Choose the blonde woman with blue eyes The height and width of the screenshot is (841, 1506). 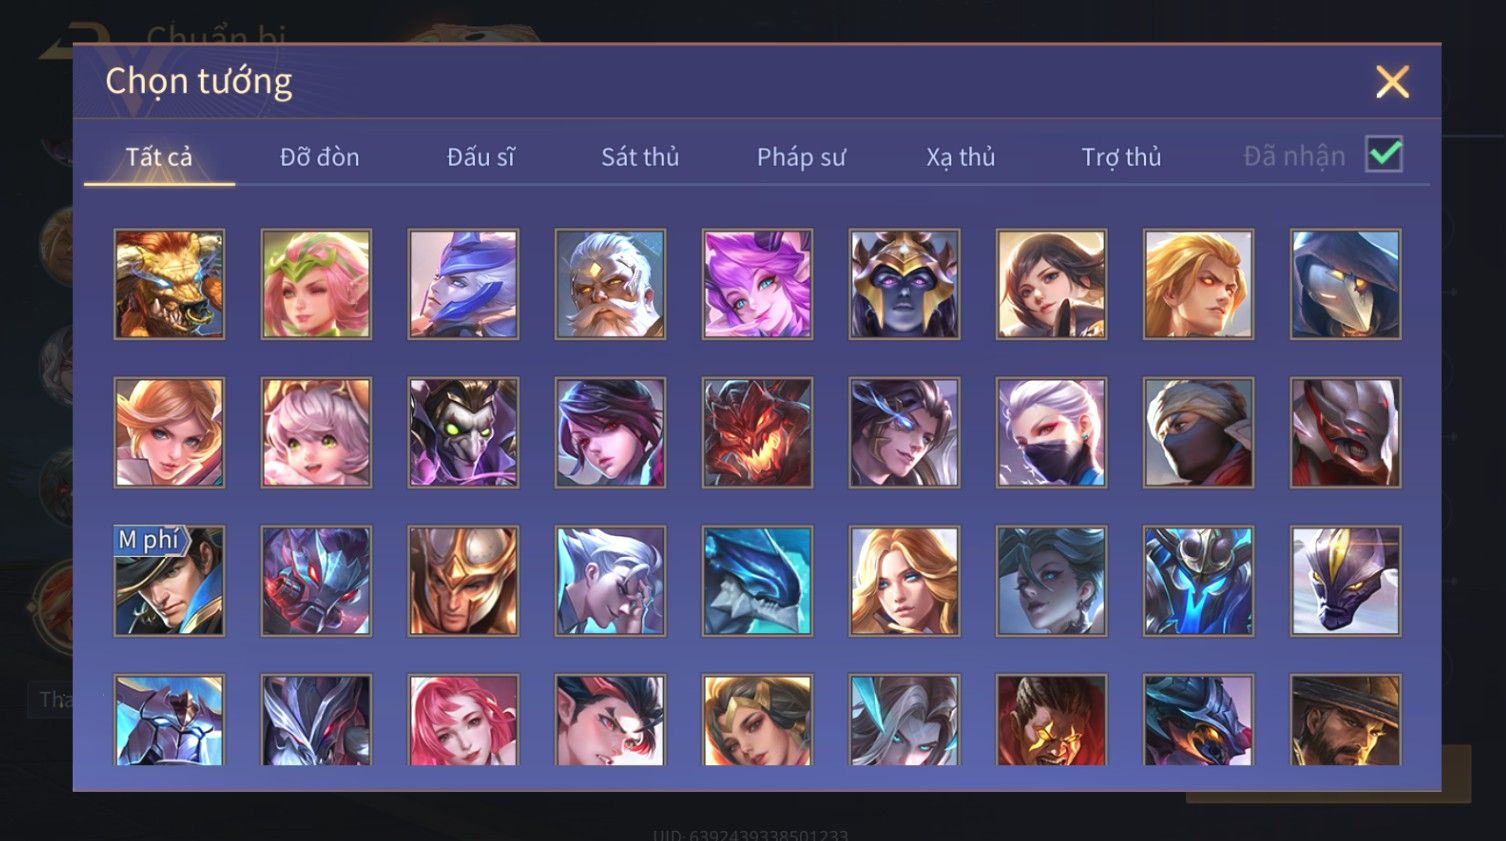point(904,581)
